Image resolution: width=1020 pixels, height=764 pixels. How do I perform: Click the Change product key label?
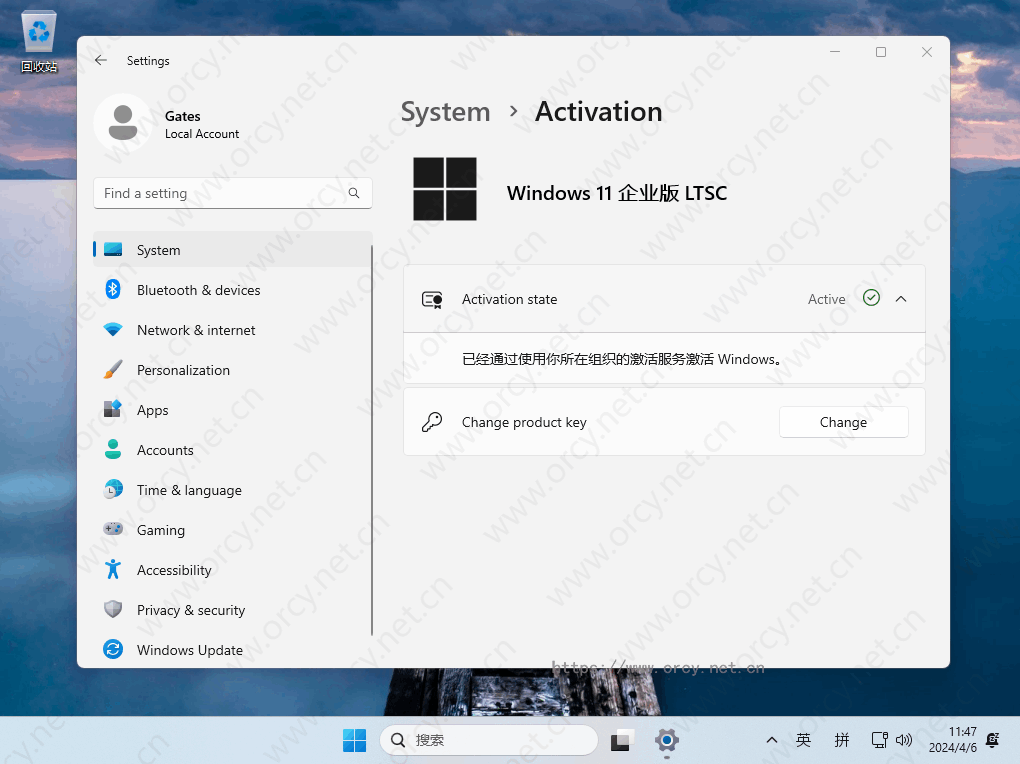(524, 422)
